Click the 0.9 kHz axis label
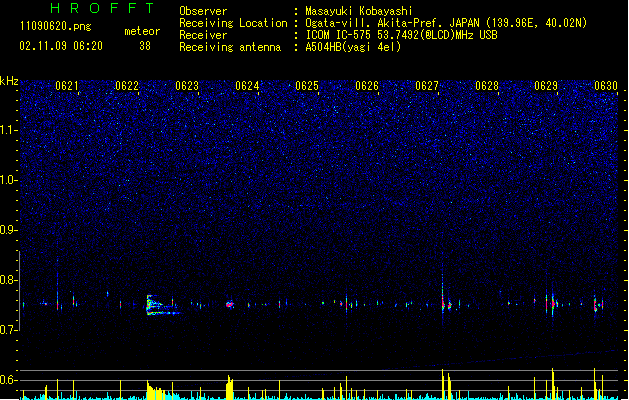The height and width of the screenshot is (400, 629). tap(9, 230)
